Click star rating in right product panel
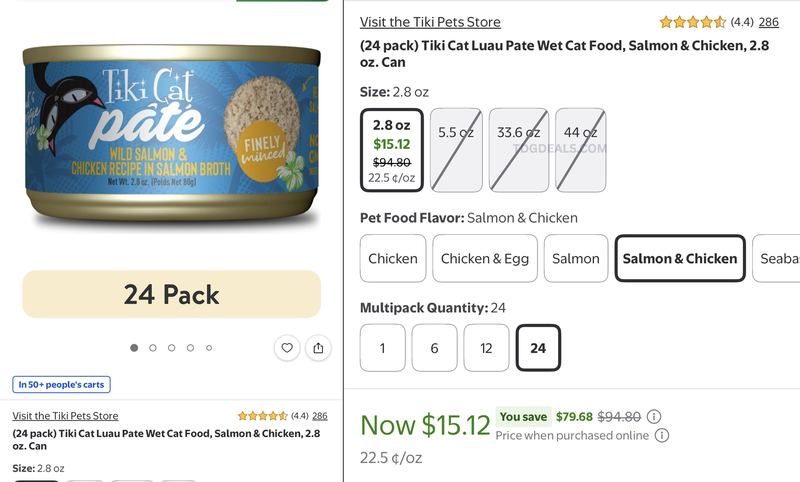800x482 pixels. (x=692, y=22)
